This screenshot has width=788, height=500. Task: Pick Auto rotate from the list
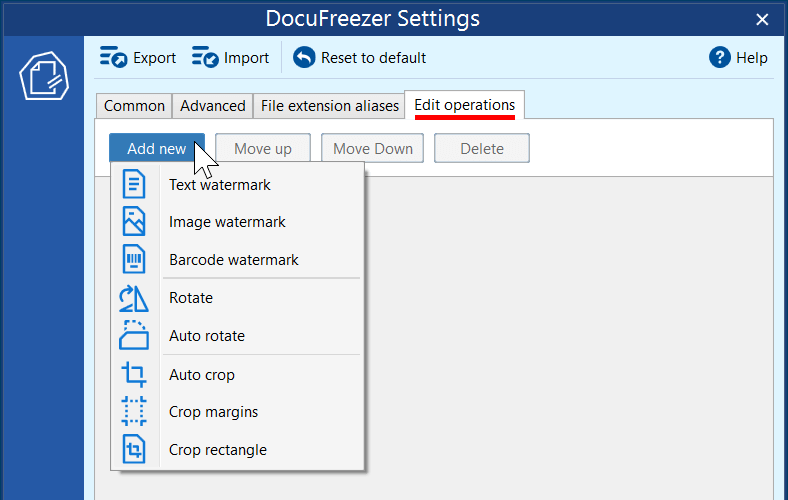207,336
